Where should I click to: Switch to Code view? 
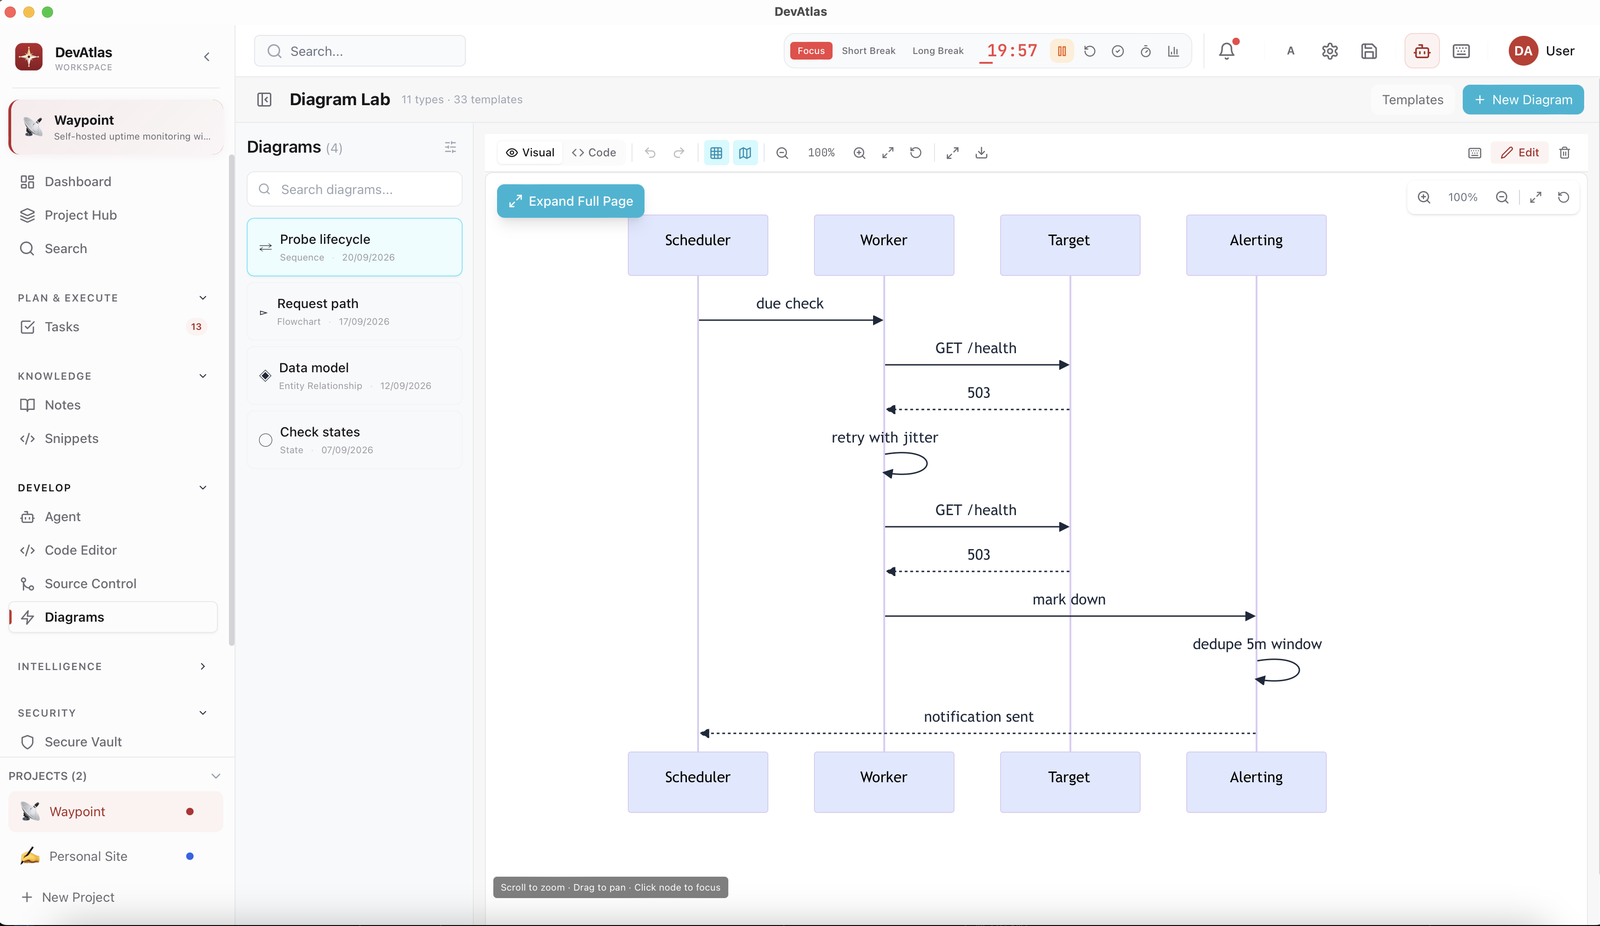click(594, 153)
